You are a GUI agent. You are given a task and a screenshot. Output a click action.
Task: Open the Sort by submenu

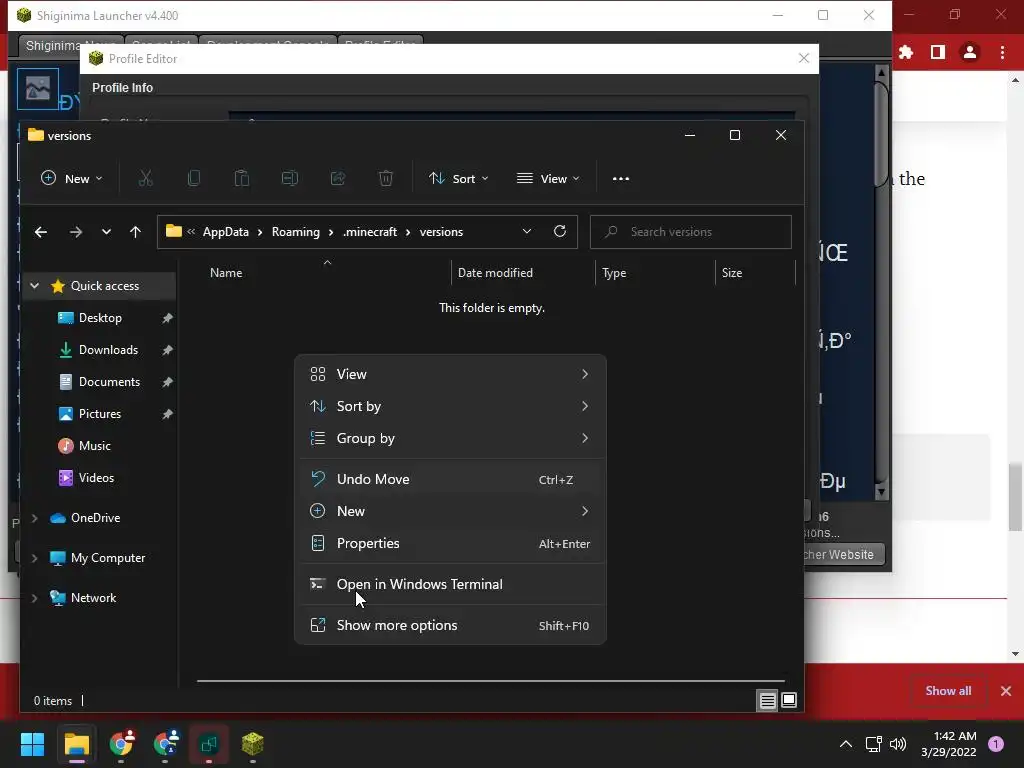click(450, 406)
